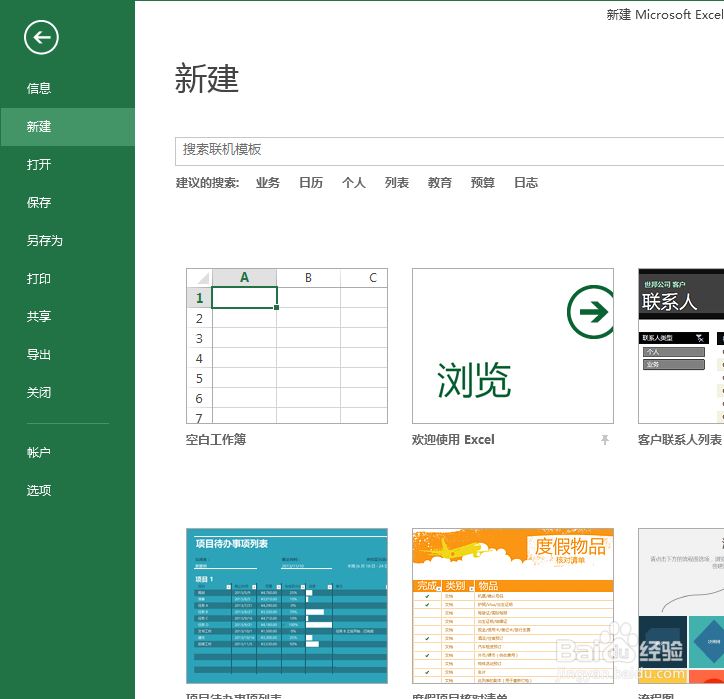Screen dimensions: 724x699
Task: Select 打印 in the sidebar
Action: [x=39, y=278]
